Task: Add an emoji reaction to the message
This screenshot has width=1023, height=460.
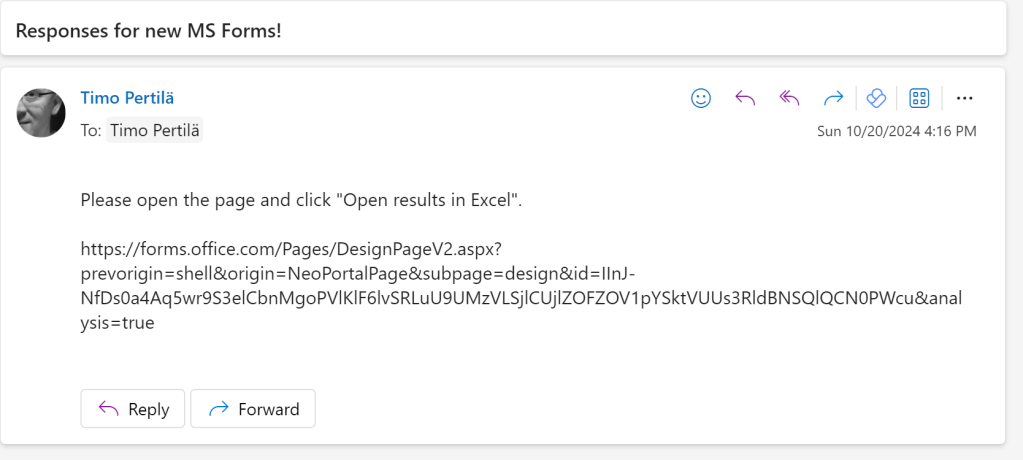Action: click(x=701, y=98)
